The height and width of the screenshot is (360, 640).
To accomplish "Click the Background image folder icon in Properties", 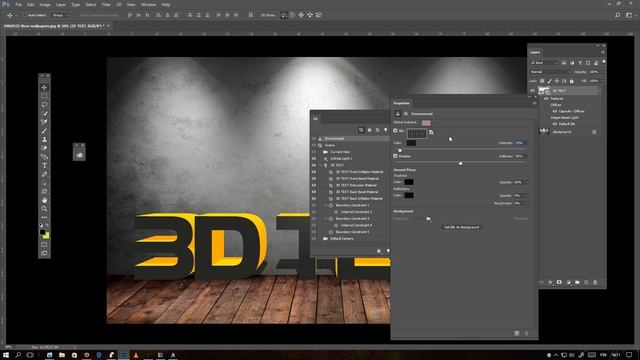I will point(428,219).
